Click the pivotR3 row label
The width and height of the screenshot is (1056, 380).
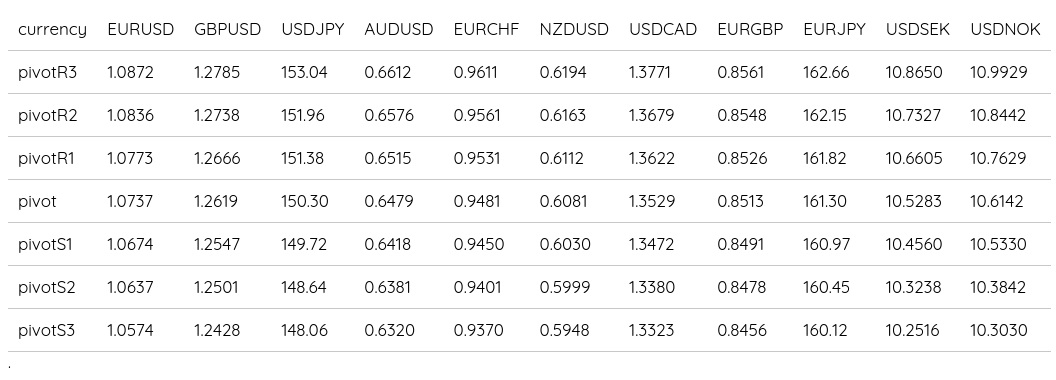48,73
